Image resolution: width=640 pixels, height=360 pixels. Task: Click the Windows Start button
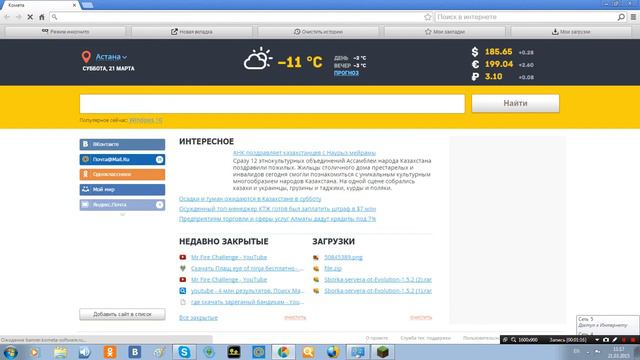(x=10, y=352)
